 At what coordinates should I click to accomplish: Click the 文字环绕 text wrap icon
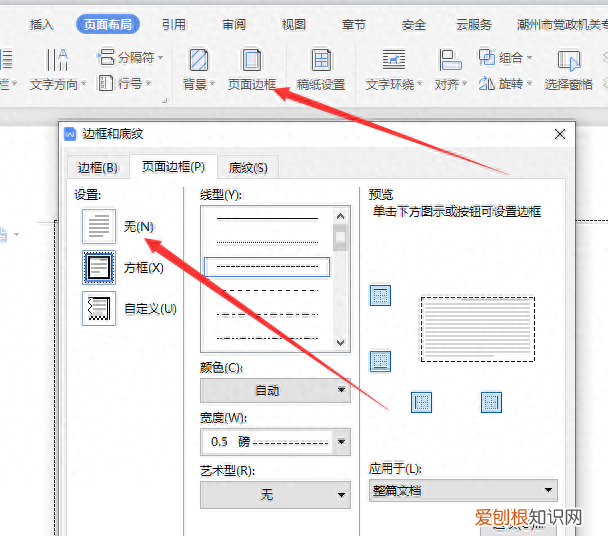coord(393,60)
